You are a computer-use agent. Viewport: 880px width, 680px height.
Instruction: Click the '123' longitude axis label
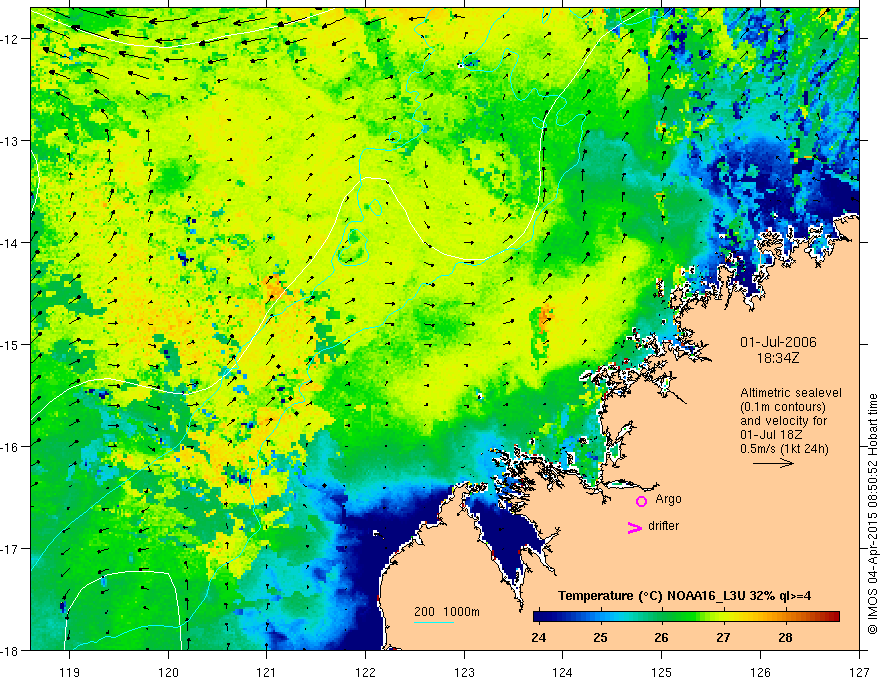(464, 672)
